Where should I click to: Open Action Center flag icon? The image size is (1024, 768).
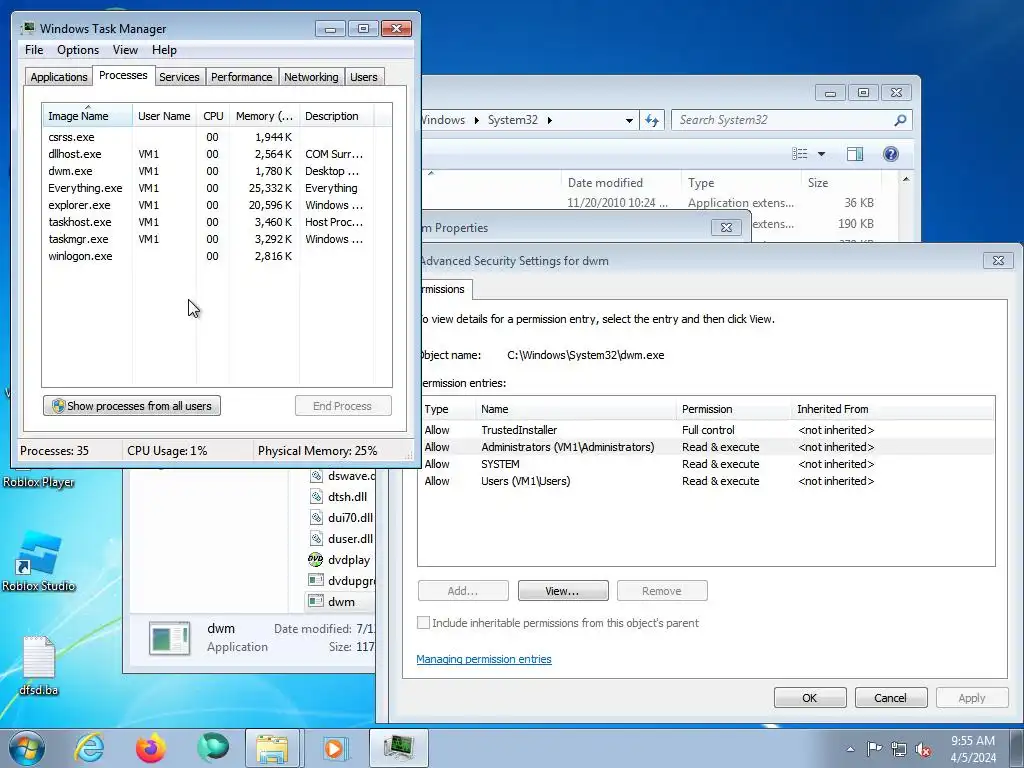point(873,749)
